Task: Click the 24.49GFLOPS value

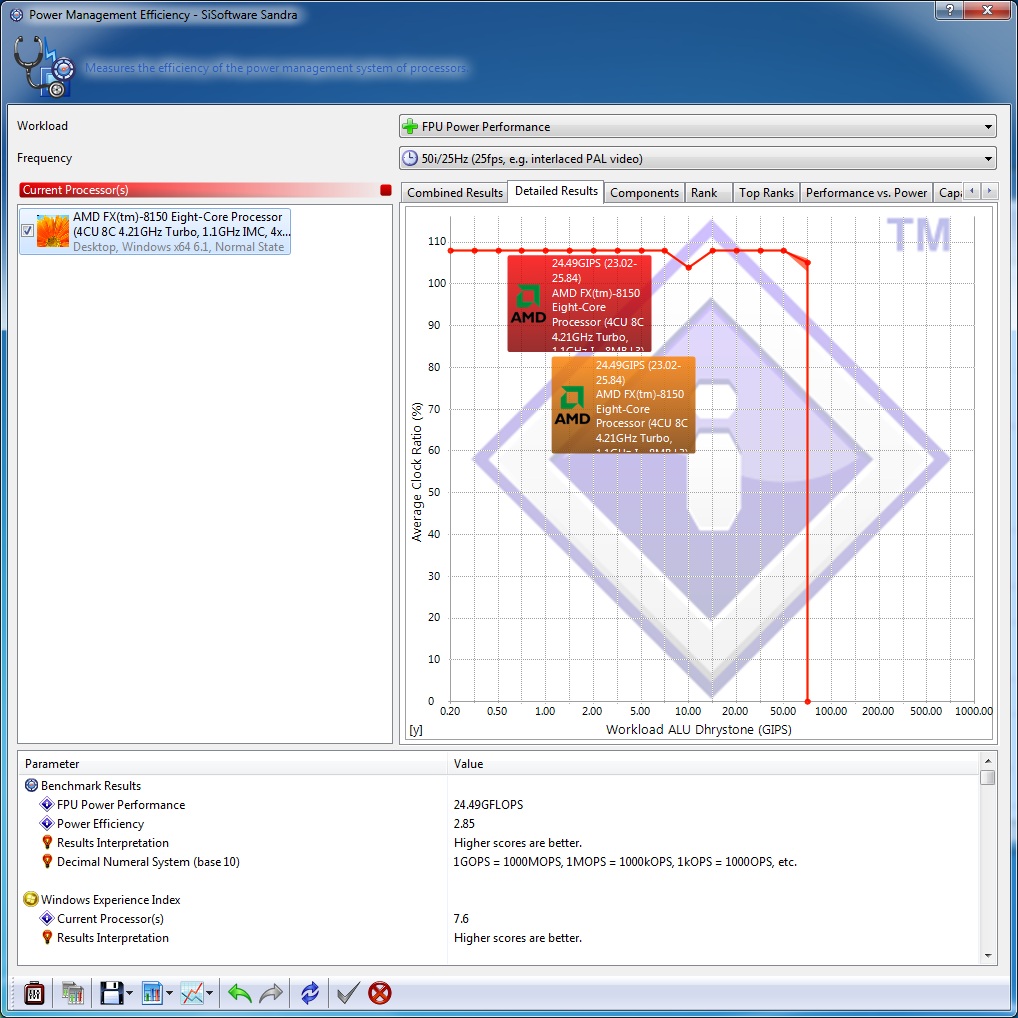Action: (488, 804)
